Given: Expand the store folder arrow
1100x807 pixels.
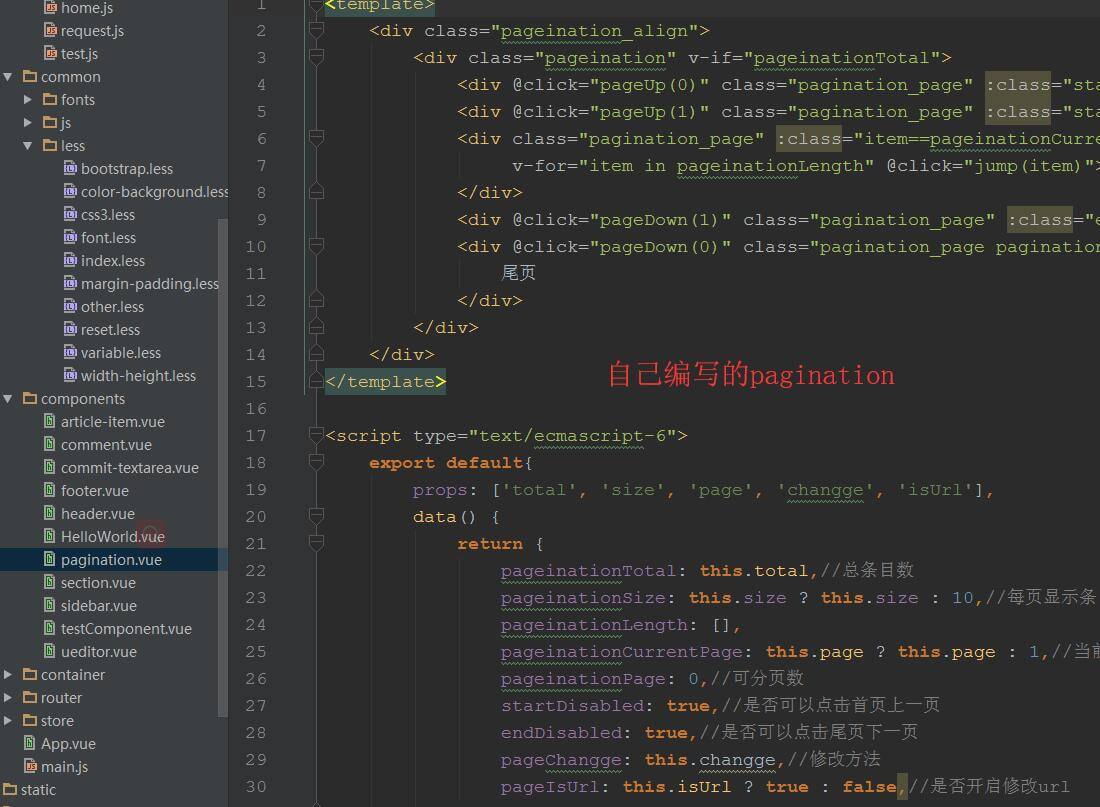Looking at the screenshot, I should click(9, 721).
